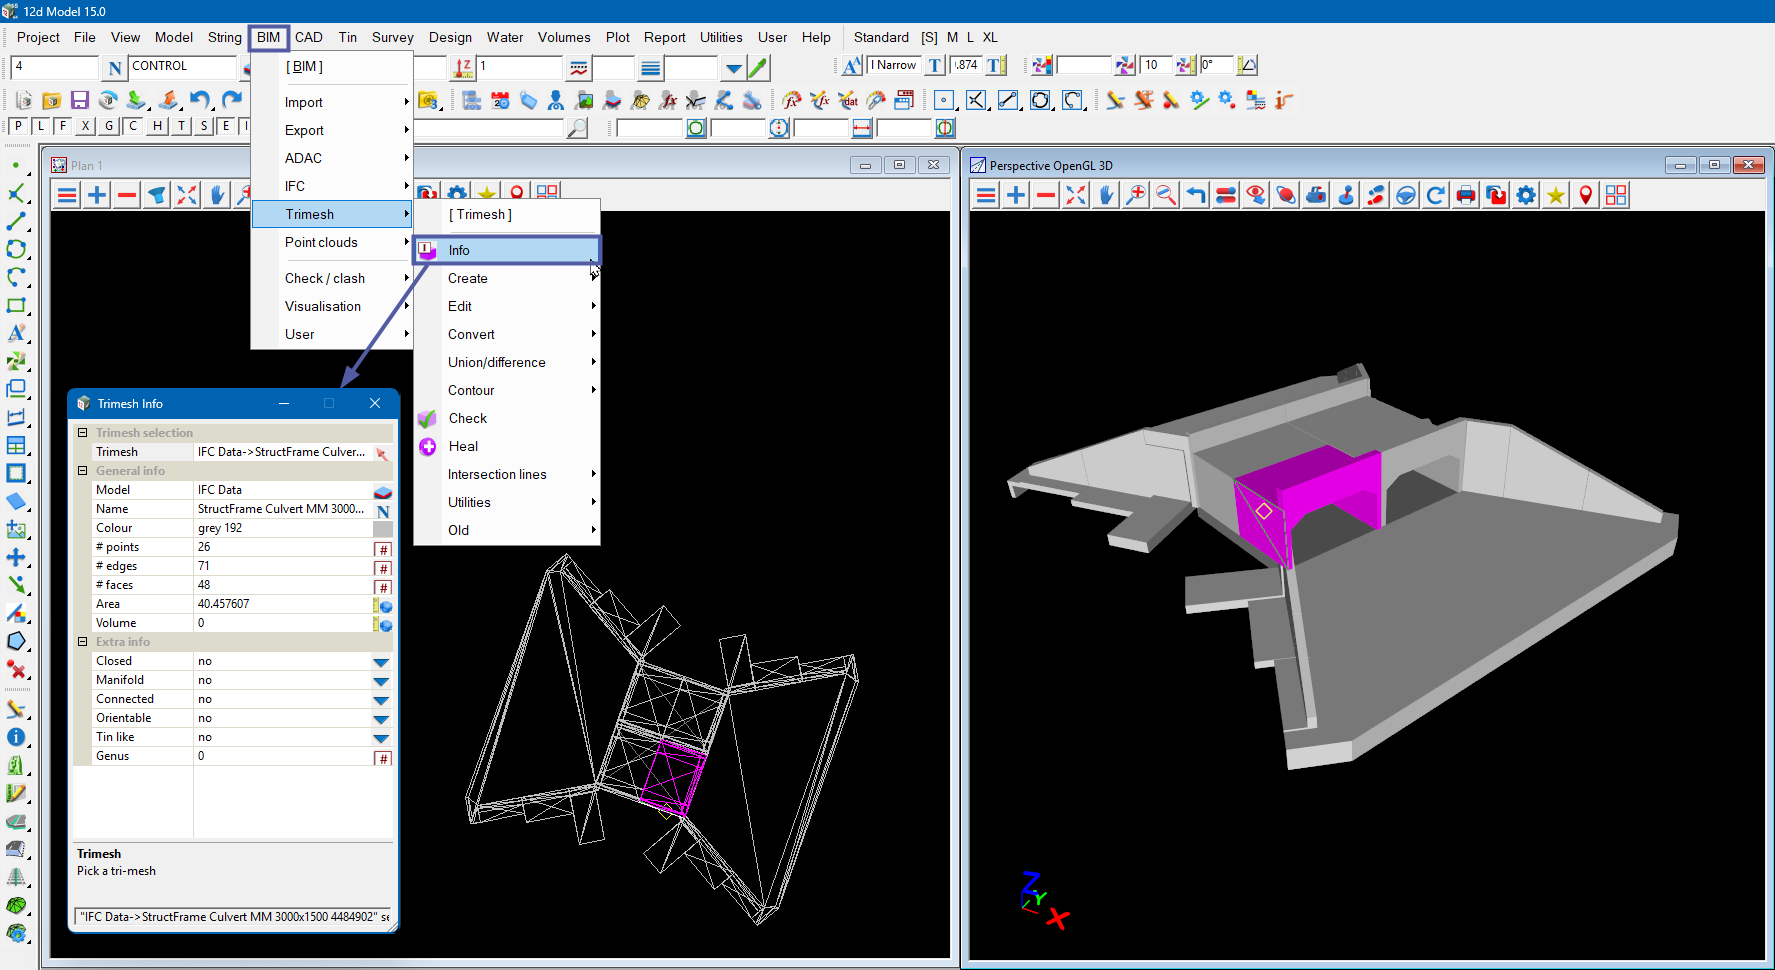Screen dimensions: 1775x970
Task: Select the pan hand tool in Perspective view
Action: coord(1105,195)
